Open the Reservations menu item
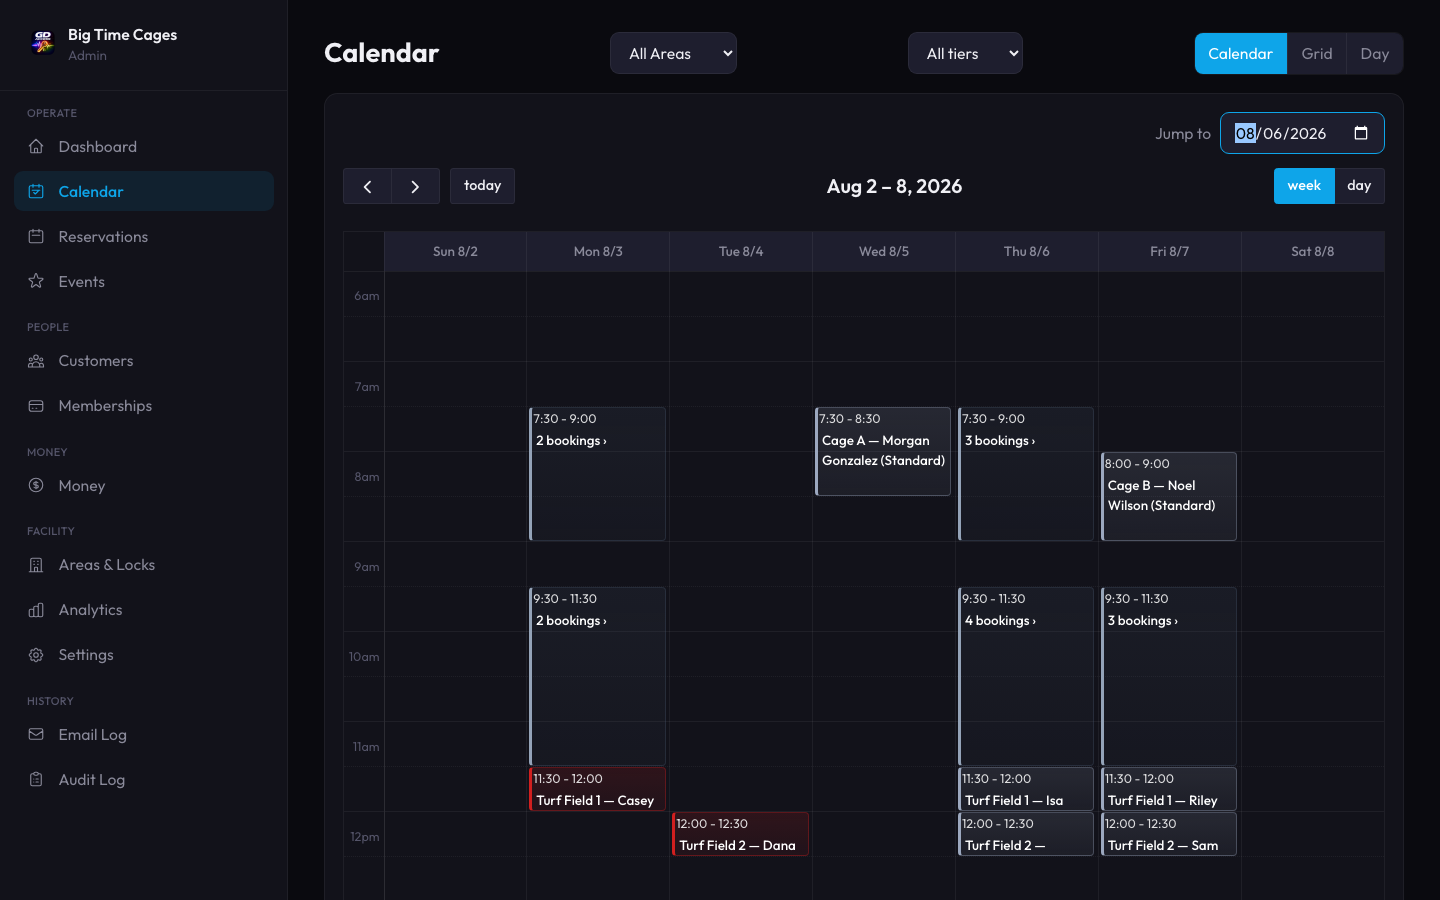Screen dimensions: 1440x900 click(144, 237)
